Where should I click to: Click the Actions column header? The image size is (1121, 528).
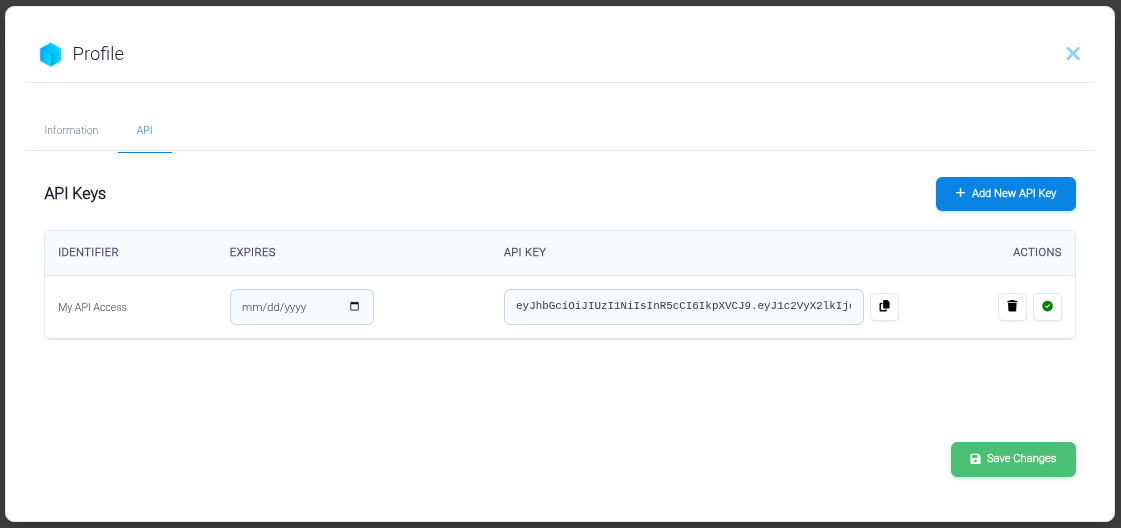[1037, 252]
